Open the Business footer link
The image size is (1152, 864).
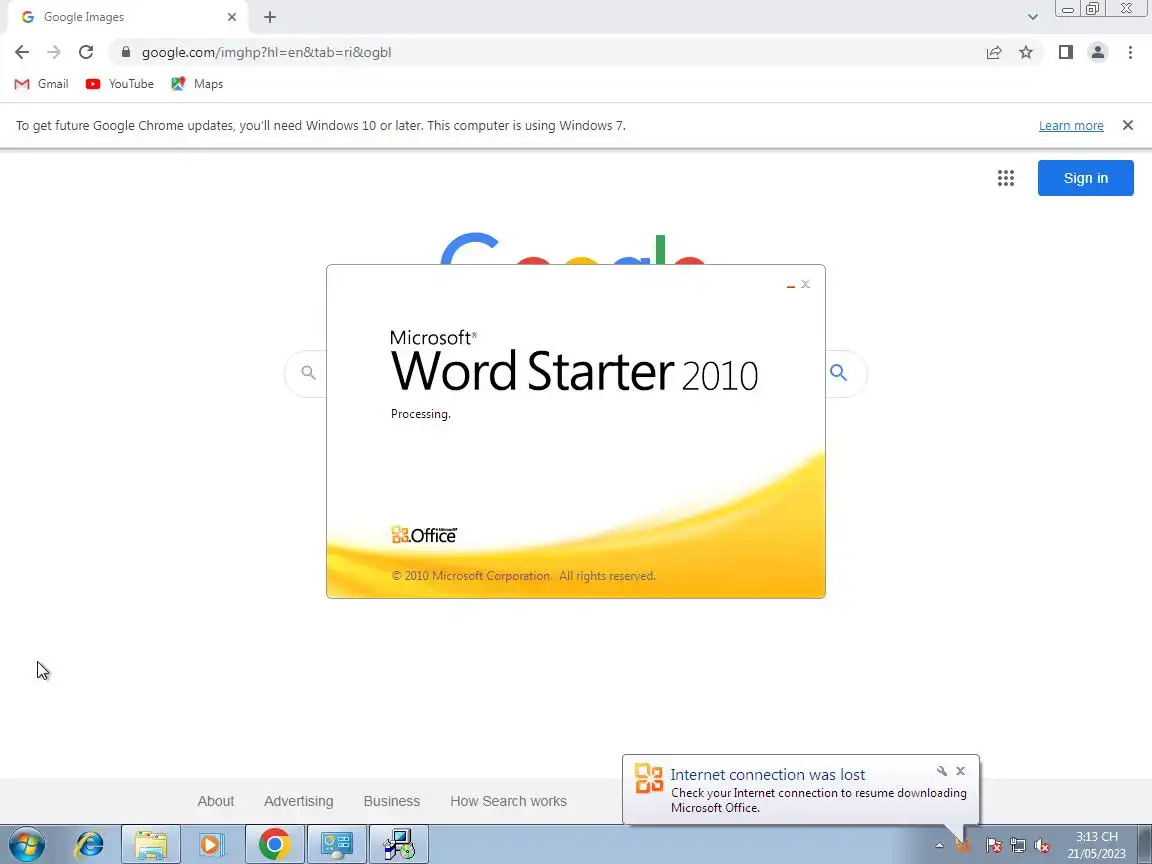coord(392,801)
